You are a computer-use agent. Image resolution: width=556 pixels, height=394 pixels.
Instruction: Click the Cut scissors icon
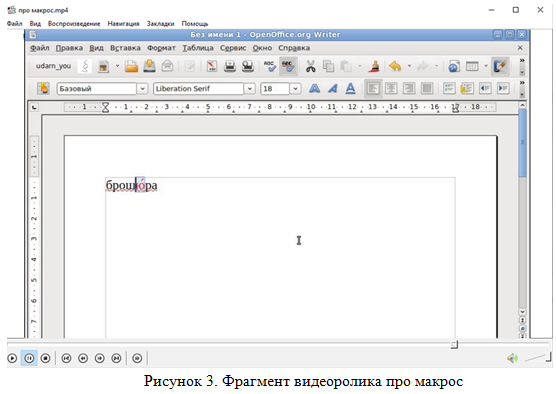[311, 66]
